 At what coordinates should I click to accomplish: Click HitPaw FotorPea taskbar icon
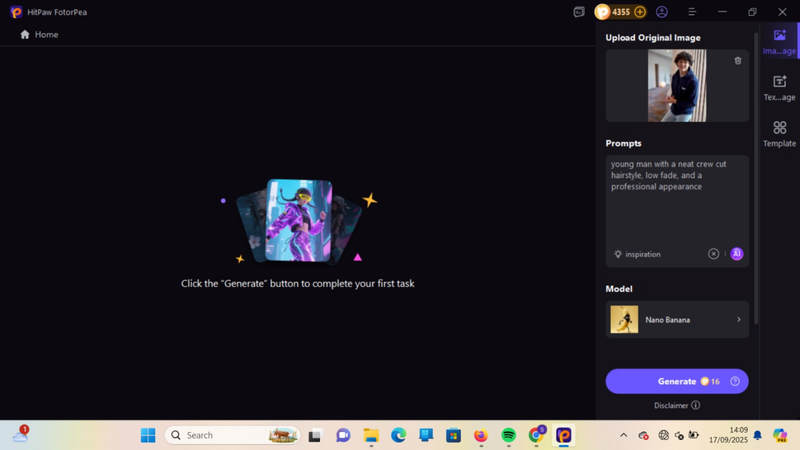[564, 435]
